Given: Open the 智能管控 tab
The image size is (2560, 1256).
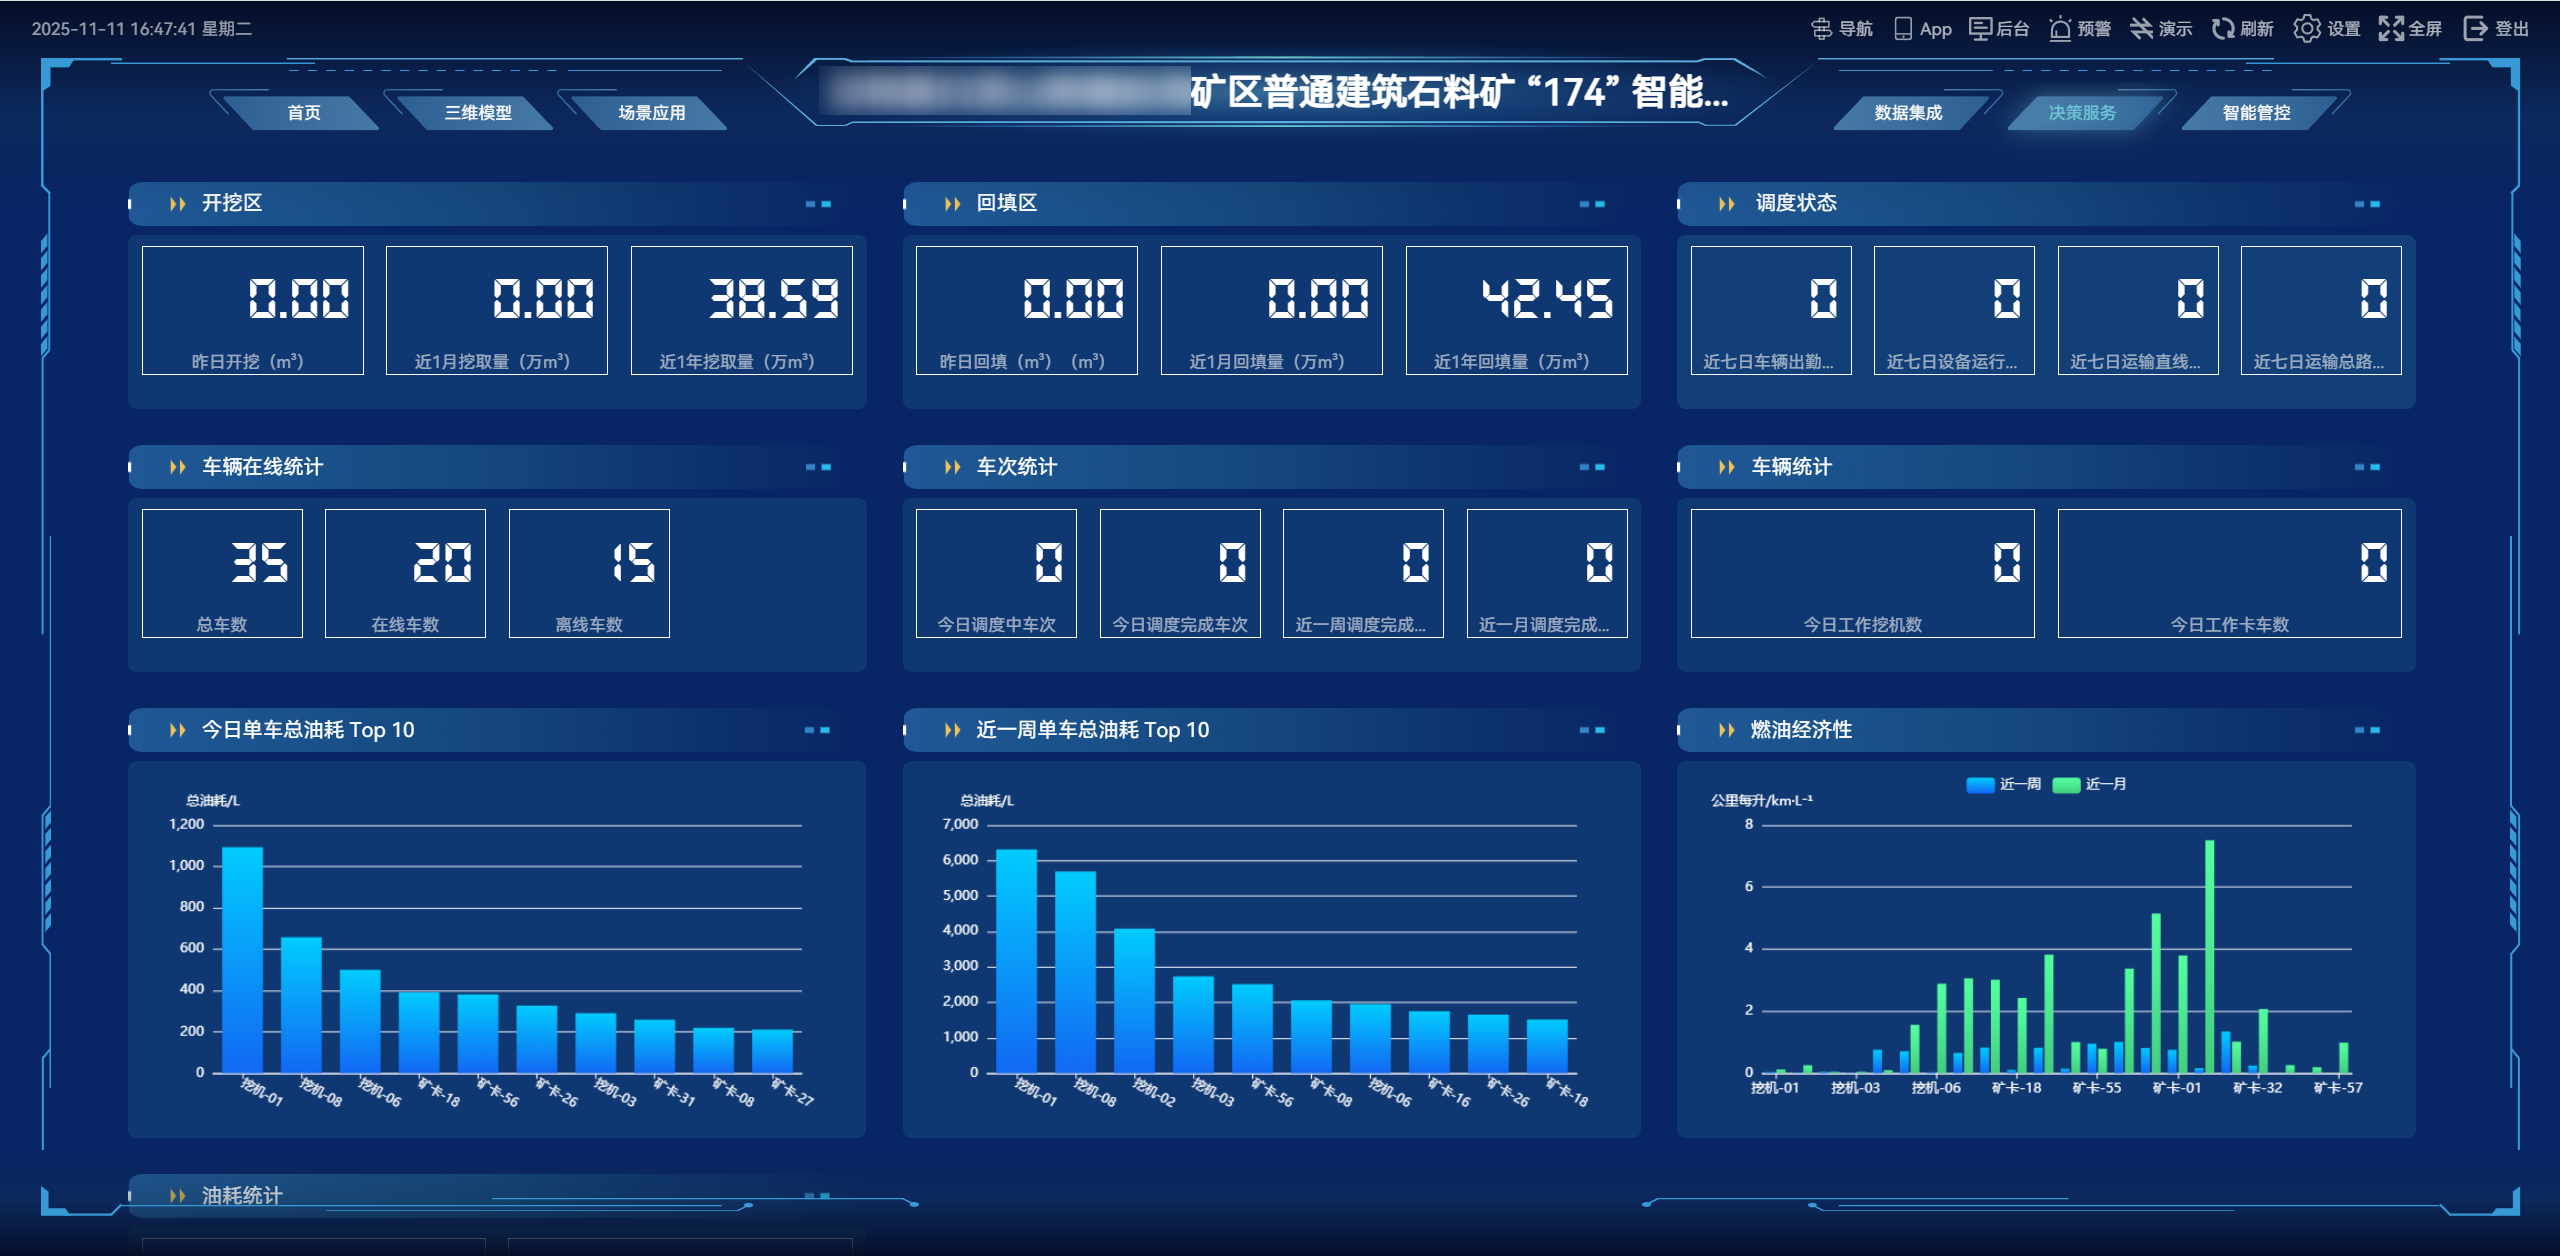Looking at the screenshot, I should (x=2256, y=113).
